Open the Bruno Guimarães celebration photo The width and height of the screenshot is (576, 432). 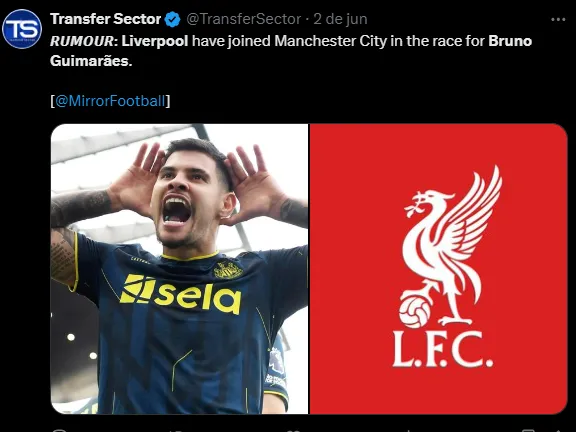[179, 269]
